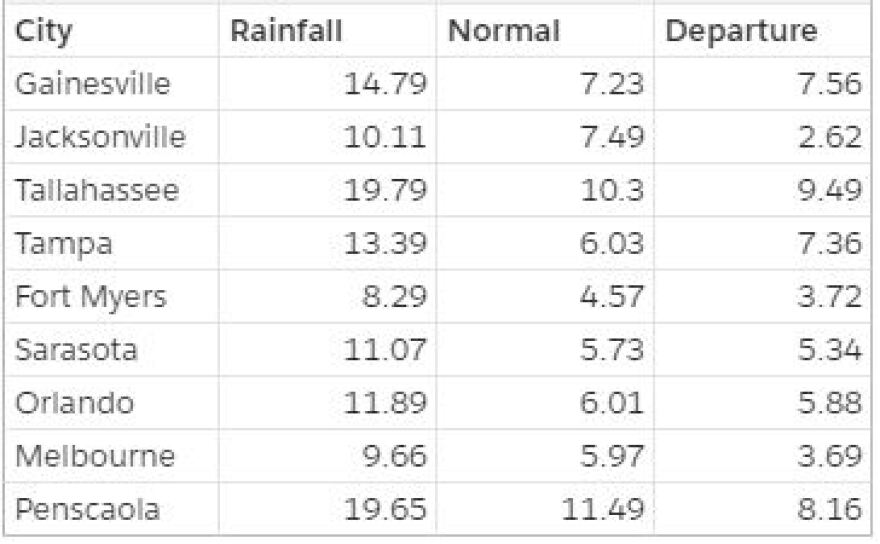
Task: Select the Fort Myers city cell
Action: 112,296
